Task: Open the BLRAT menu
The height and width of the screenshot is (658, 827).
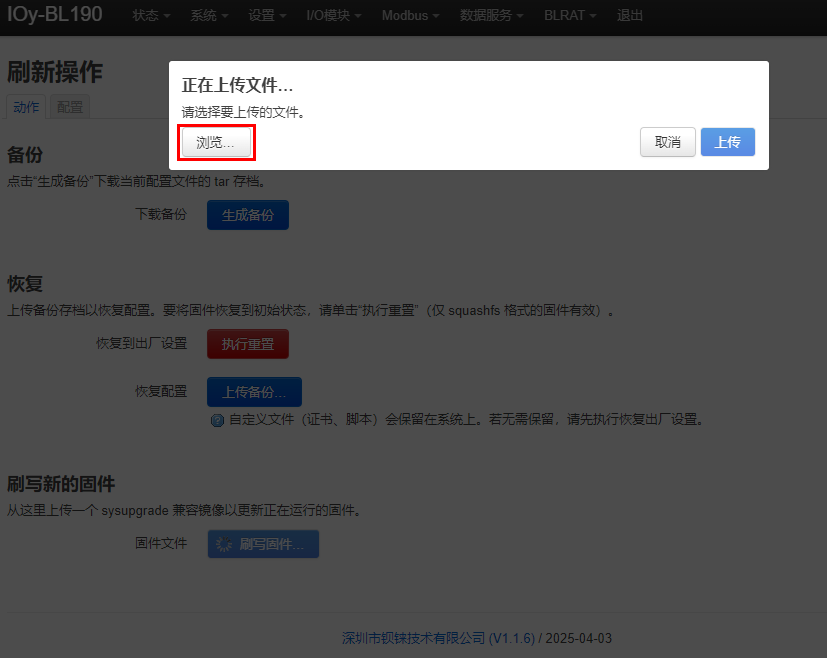Action: coord(570,16)
